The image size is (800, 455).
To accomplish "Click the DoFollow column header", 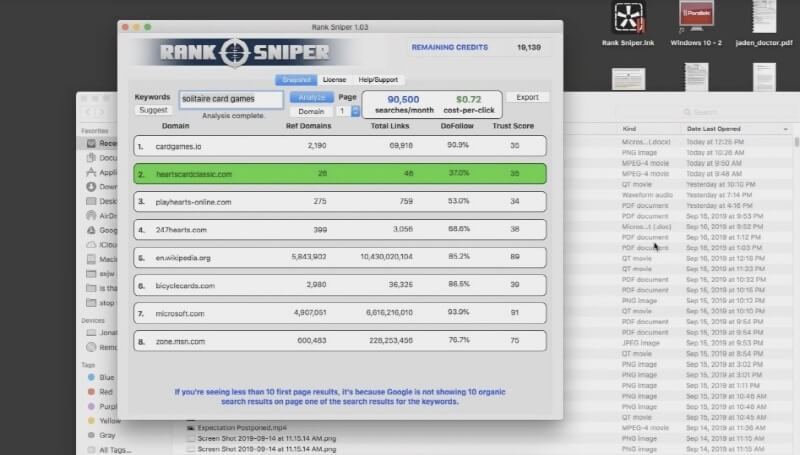I will pos(457,125).
